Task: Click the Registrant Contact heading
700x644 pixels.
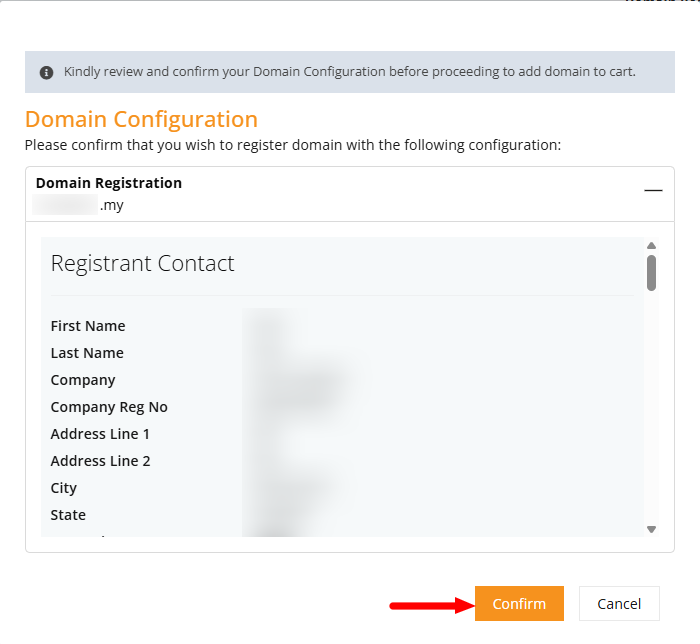Action: (x=142, y=263)
